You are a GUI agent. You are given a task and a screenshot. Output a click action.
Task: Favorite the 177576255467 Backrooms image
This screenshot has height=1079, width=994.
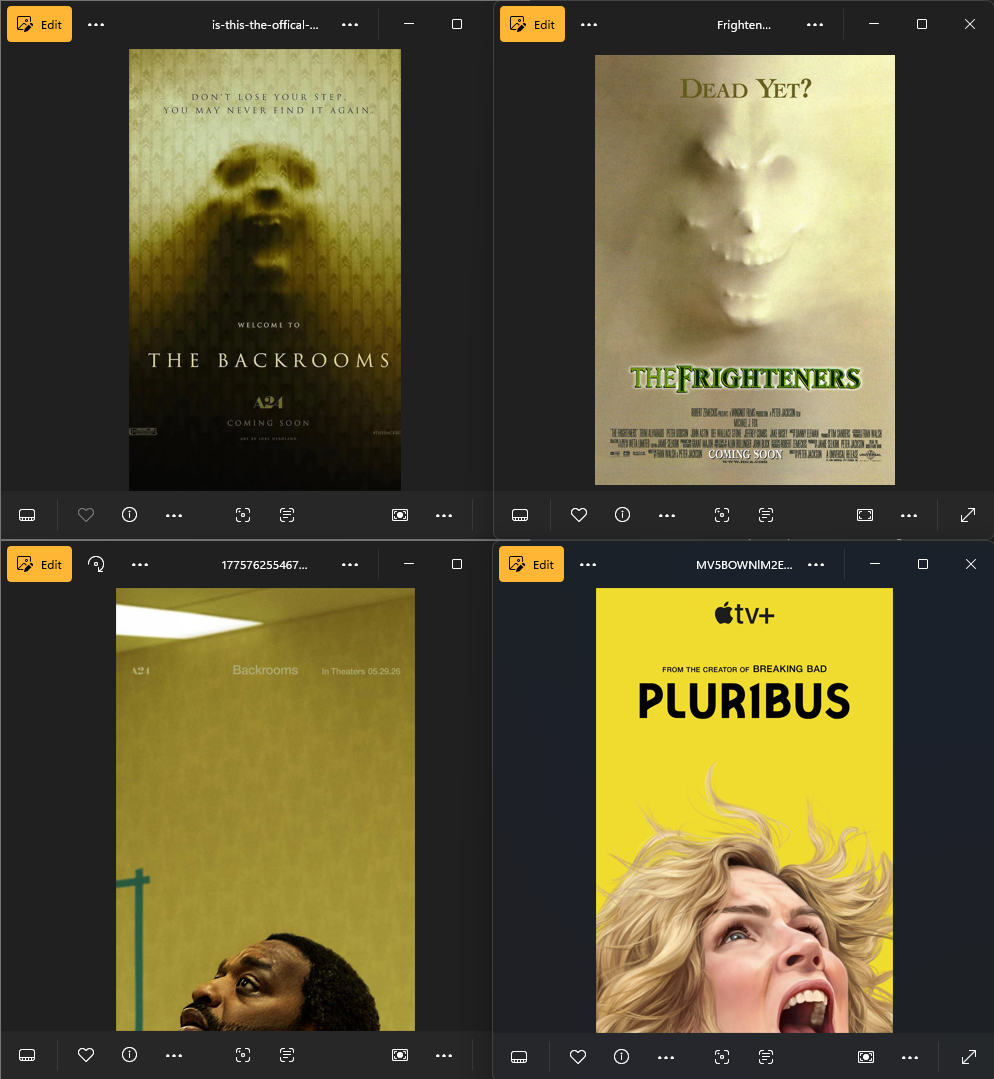click(86, 1055)
